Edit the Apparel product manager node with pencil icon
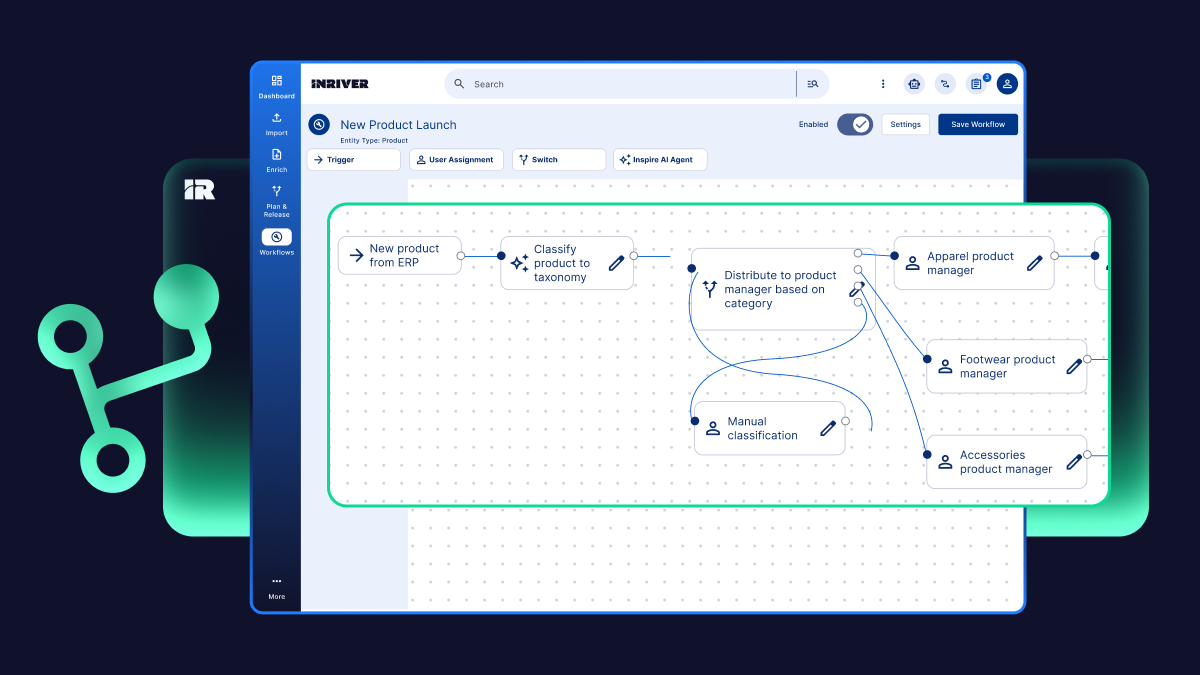Image resolution: width=1200 pixels, height=675 pixels. (1035, 262)
